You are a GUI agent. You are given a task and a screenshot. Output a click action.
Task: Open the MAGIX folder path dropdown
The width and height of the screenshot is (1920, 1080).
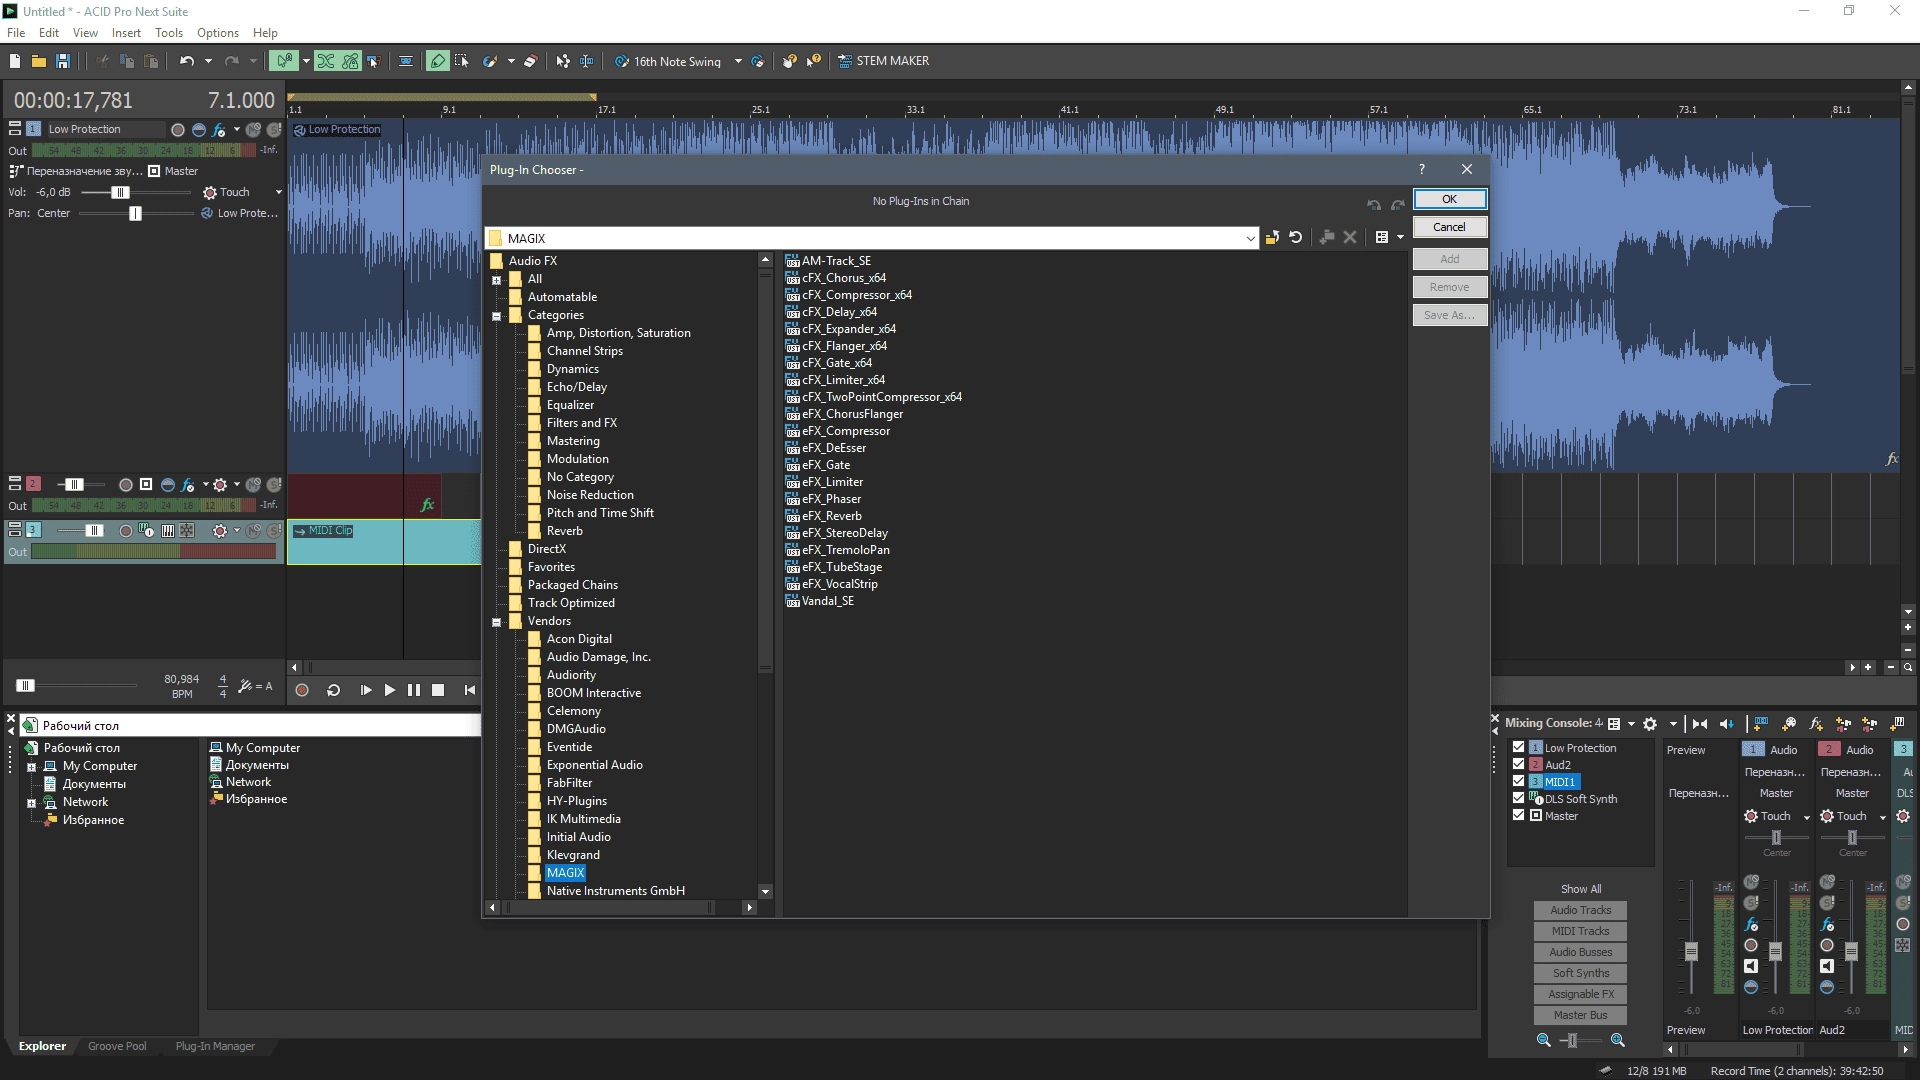(1250, 238)
